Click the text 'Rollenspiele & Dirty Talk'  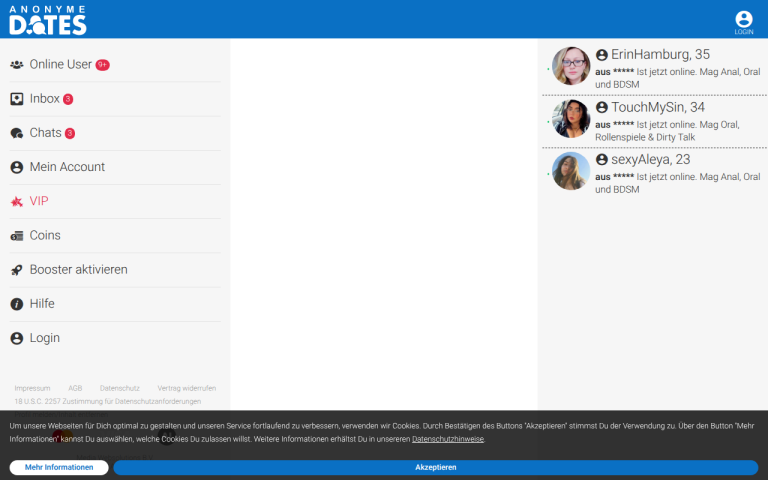(645, 138)
